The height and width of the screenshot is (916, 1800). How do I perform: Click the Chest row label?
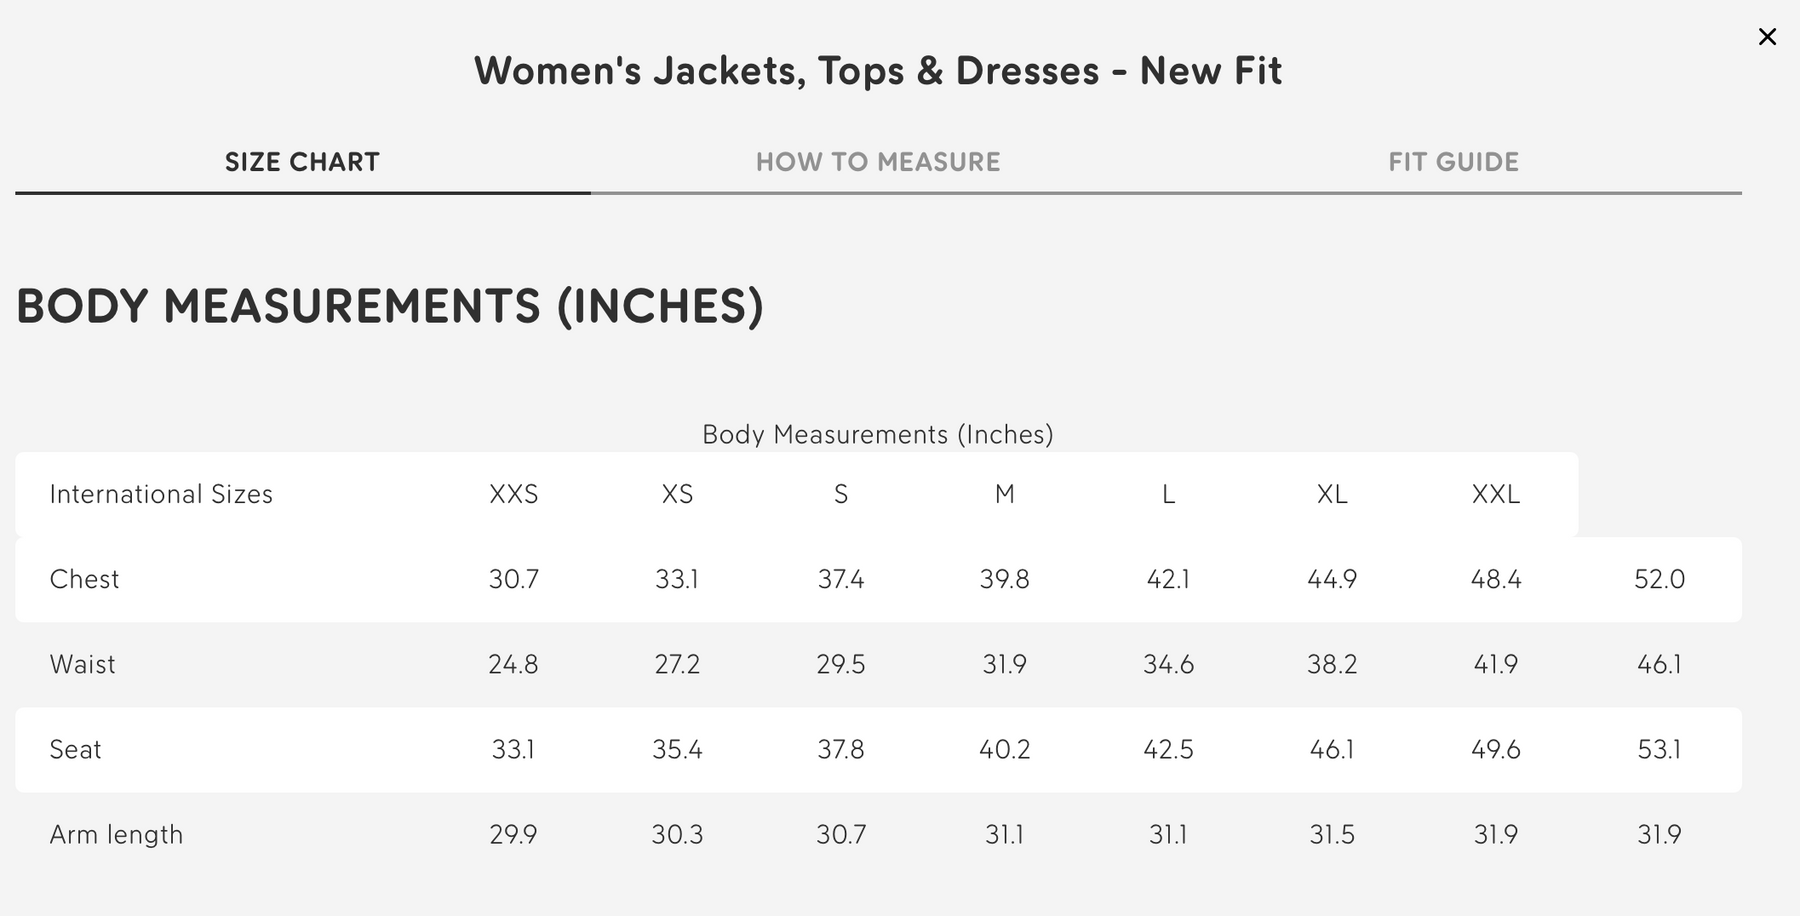(84, 579)
